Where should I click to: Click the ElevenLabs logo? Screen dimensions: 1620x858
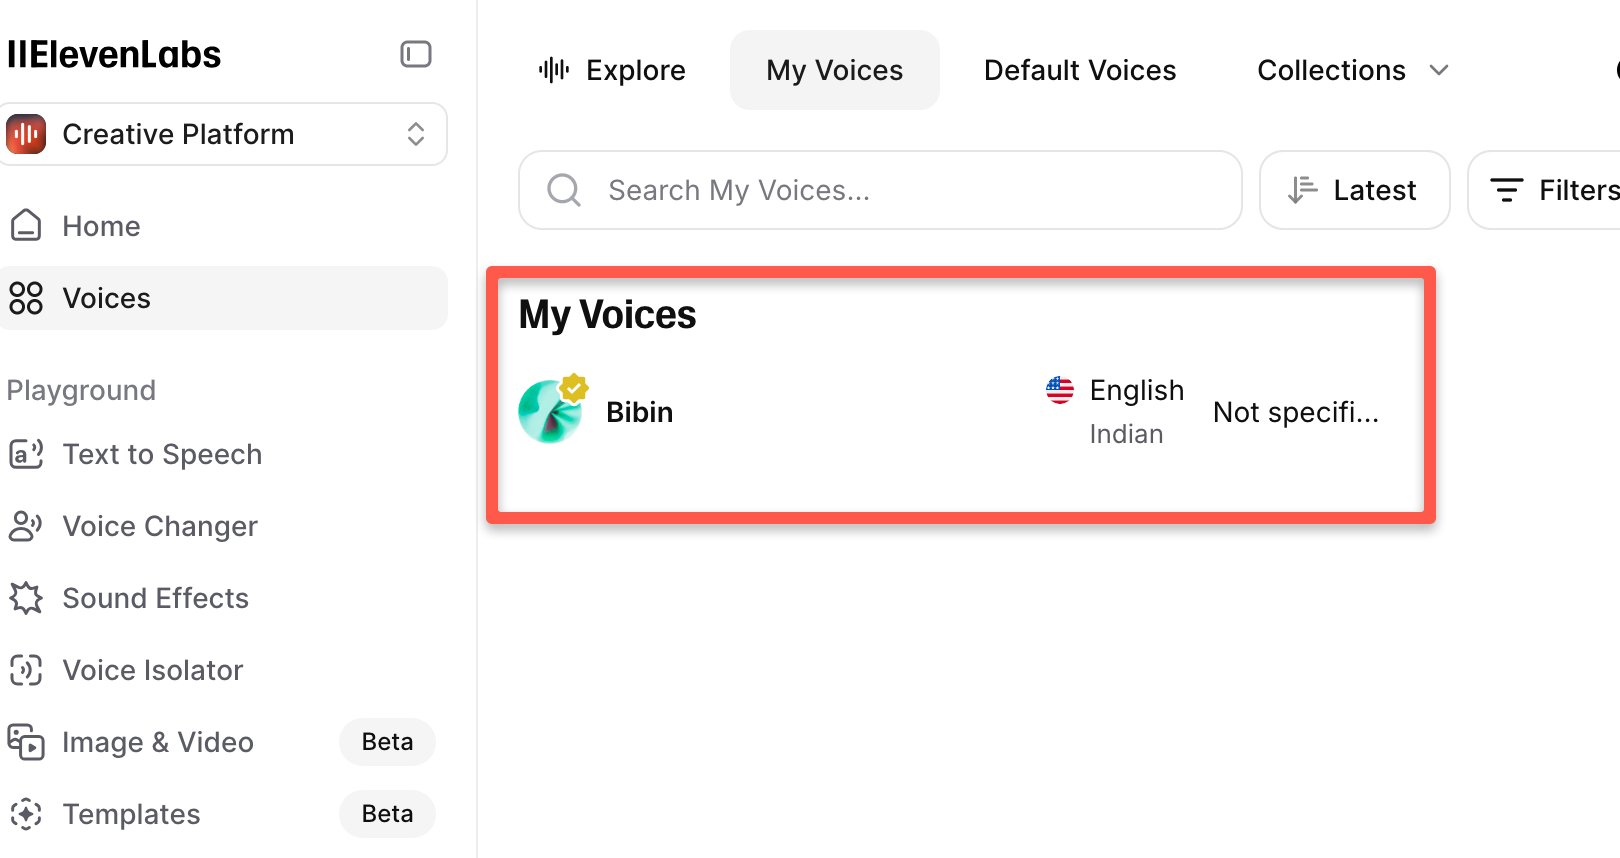(114, 54)
